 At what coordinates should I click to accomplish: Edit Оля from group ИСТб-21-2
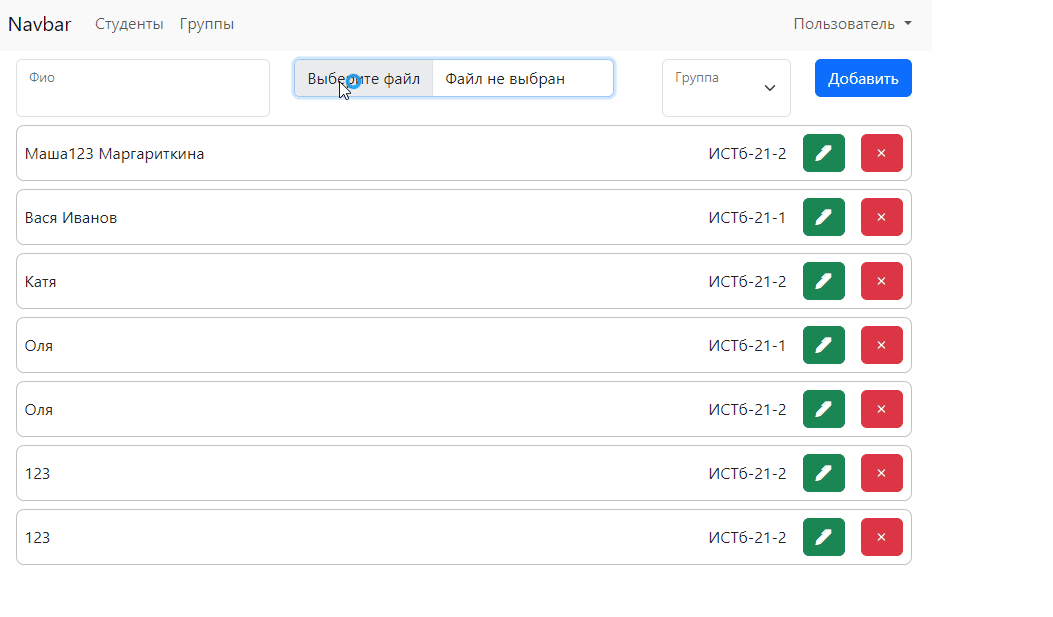click(823, 409)
